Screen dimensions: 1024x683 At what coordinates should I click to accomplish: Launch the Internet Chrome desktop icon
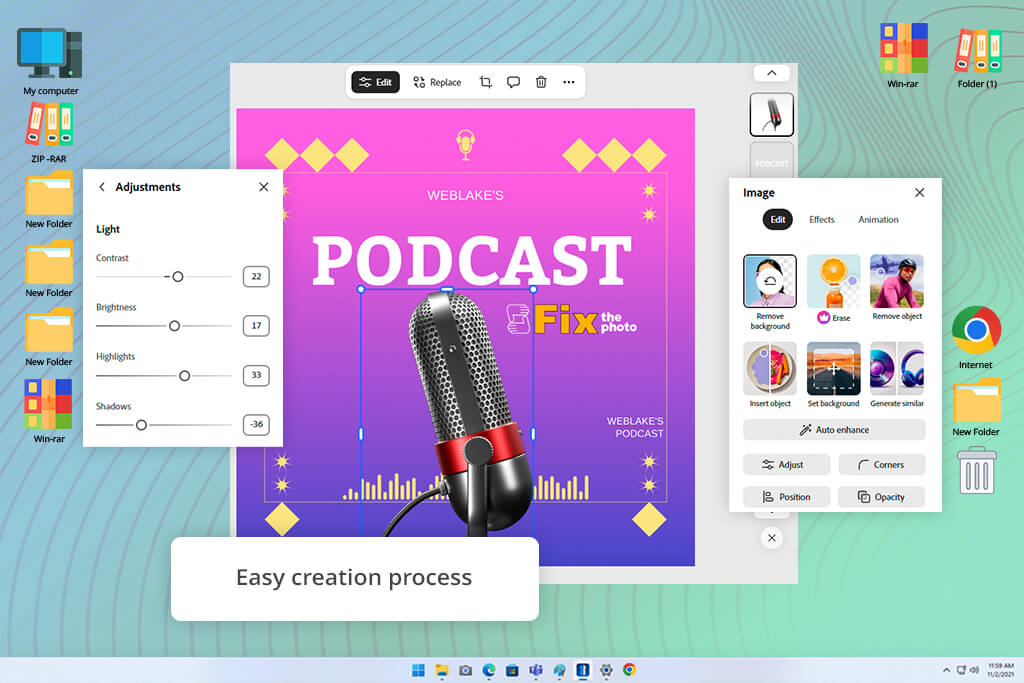976,337
